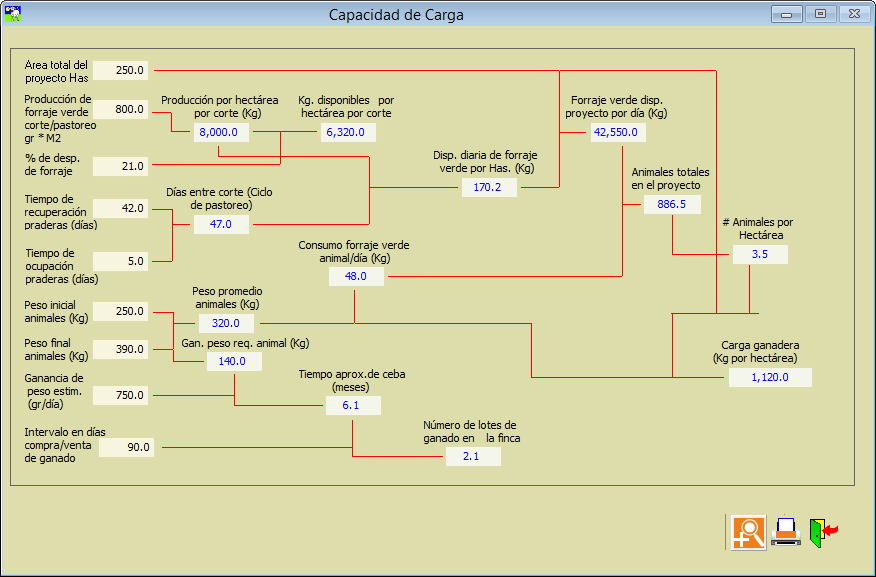Viewport: 876px width, 577px height.
Task: Click the orange magnifier zoom icon
Action: click(748, 532)
